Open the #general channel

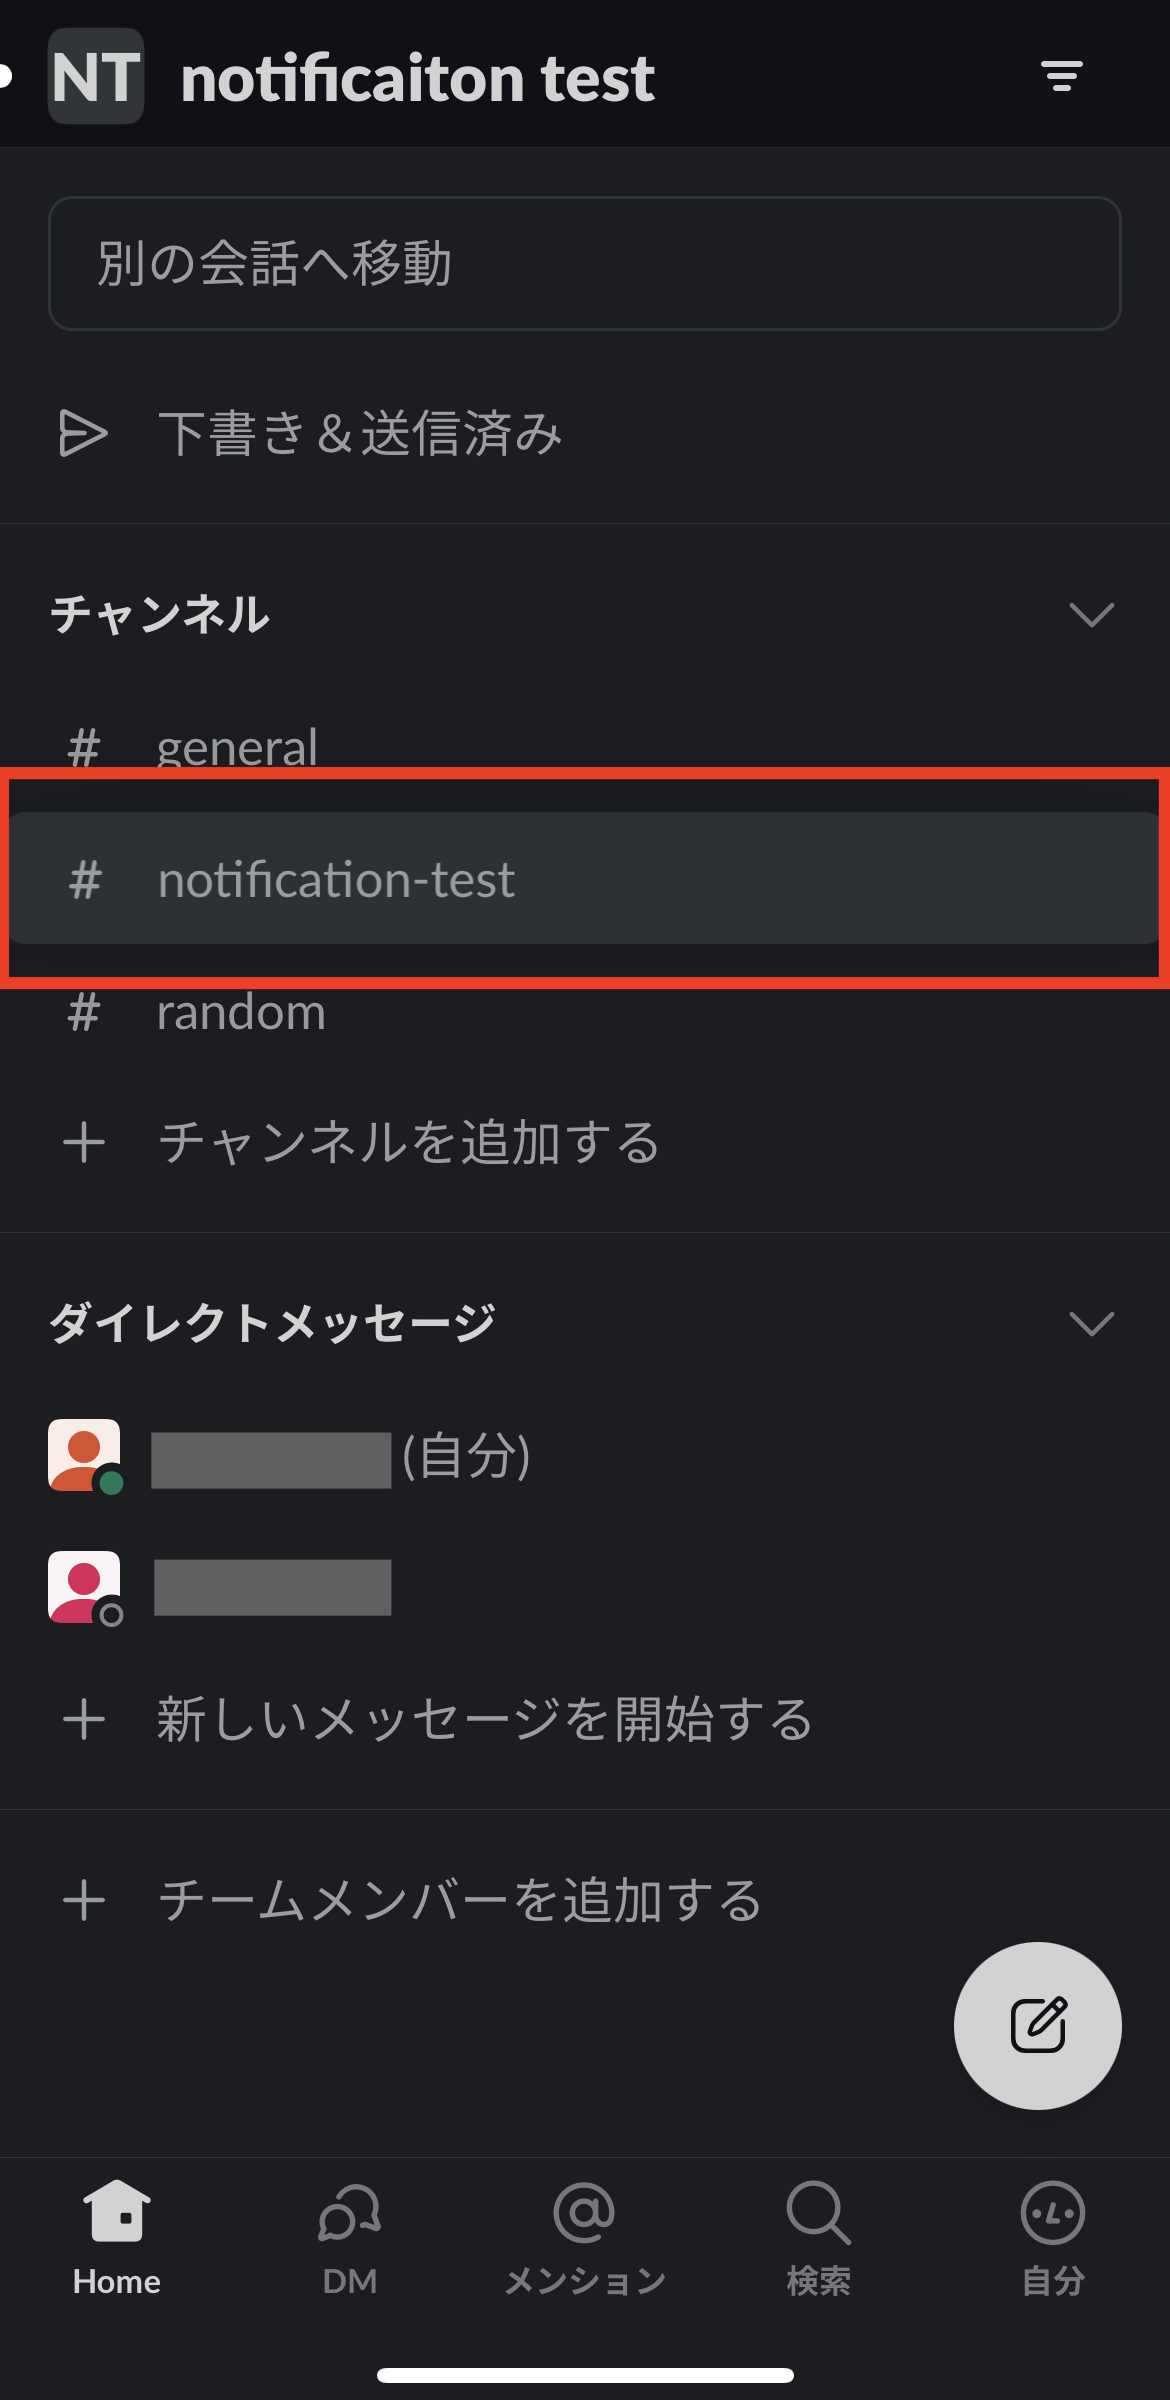(x=236, y=745)
